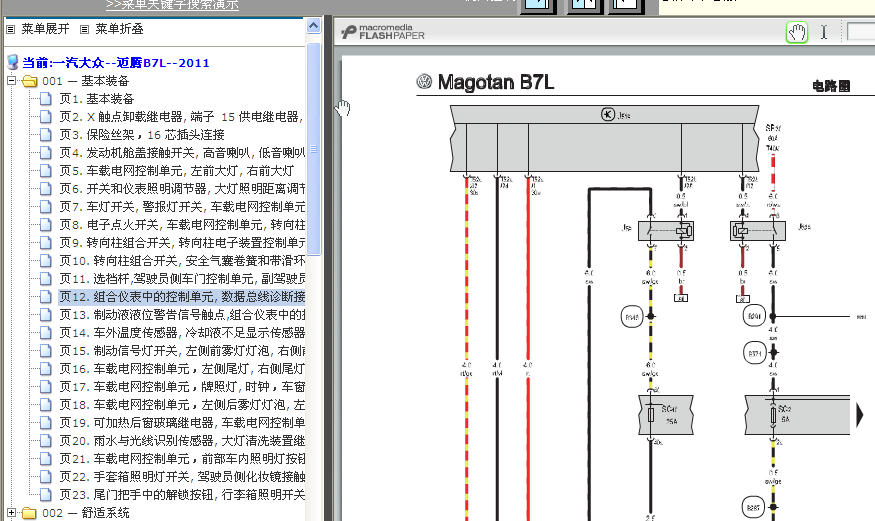Image resolution: width=875 pixels, height=521 pixels.
Task: Open 页1. 基本装备
Action: coord(97,99)
